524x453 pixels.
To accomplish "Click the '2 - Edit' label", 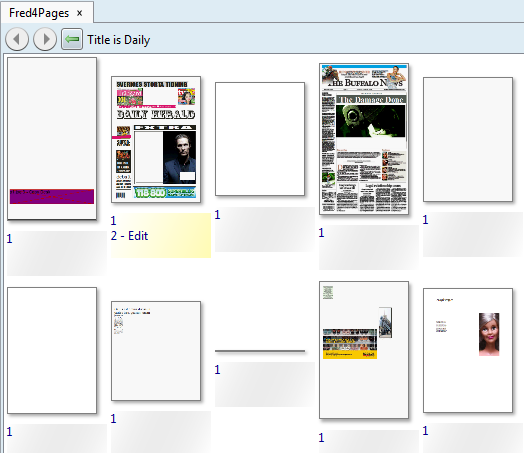I will coord(129,236).
